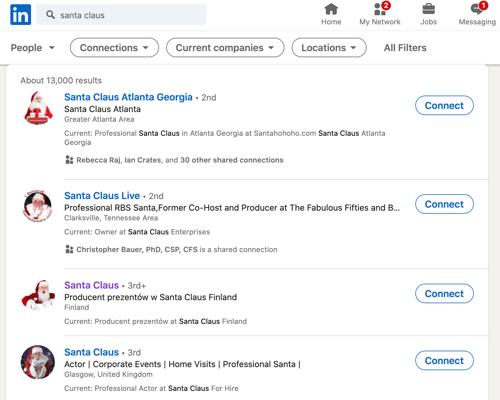The width and height of the screenshot is (500, 400).
Task: Open the Connections filter dropdown
Action: coord(114,48)
